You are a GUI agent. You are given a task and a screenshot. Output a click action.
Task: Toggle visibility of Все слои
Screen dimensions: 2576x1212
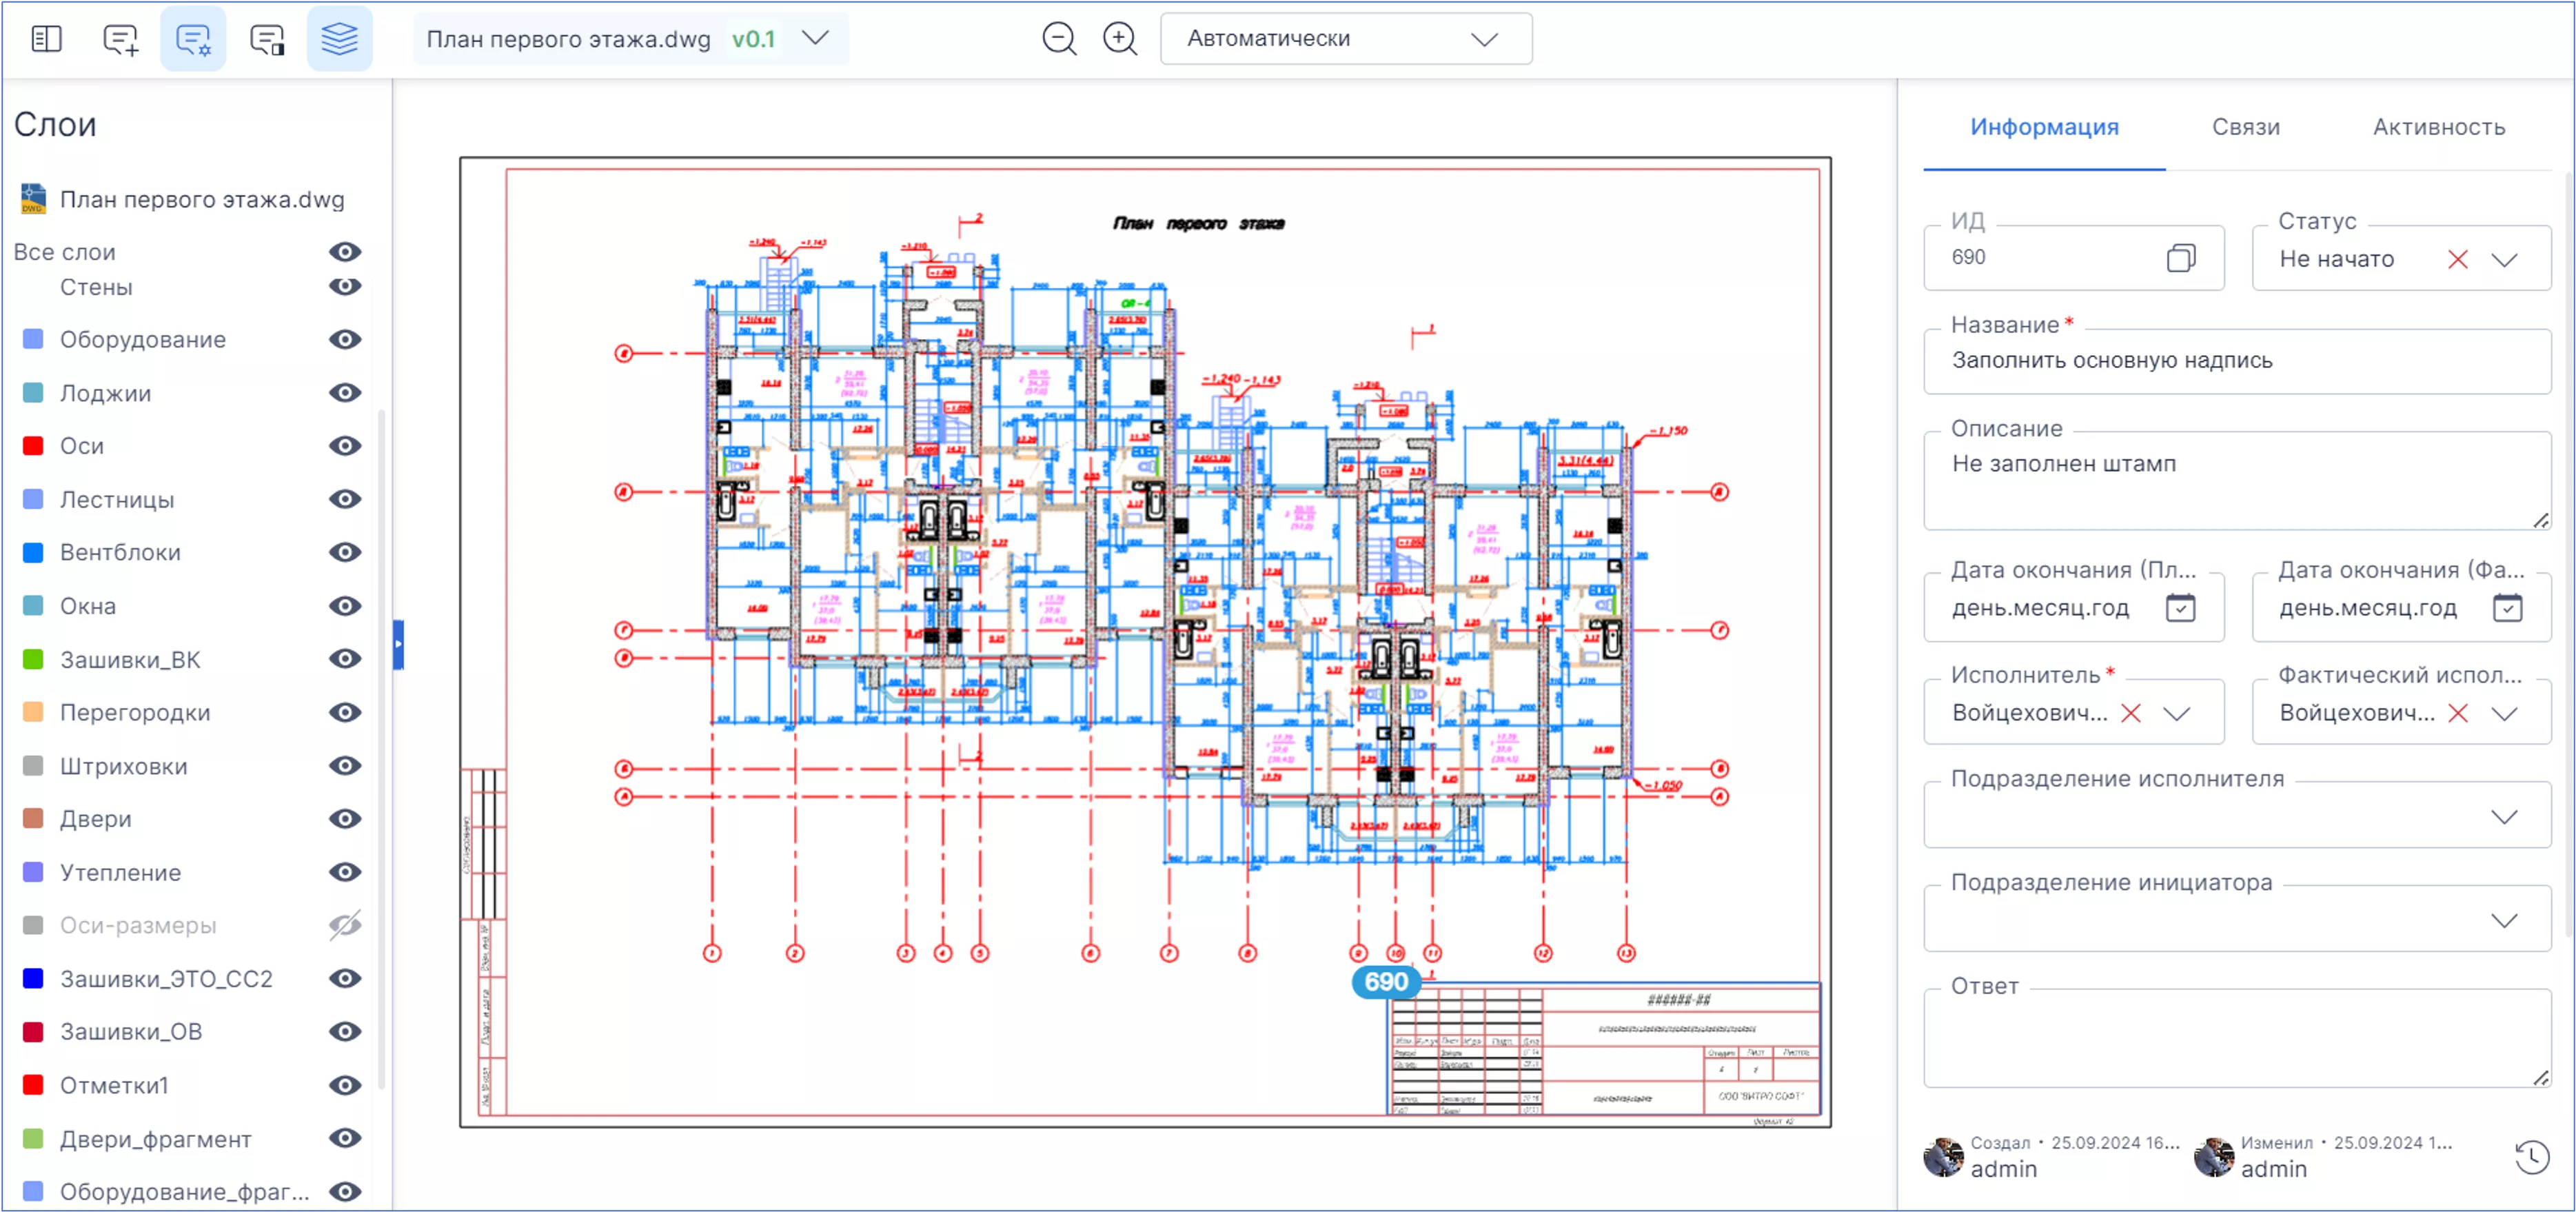pyautogui.click(x=345, y=252)
